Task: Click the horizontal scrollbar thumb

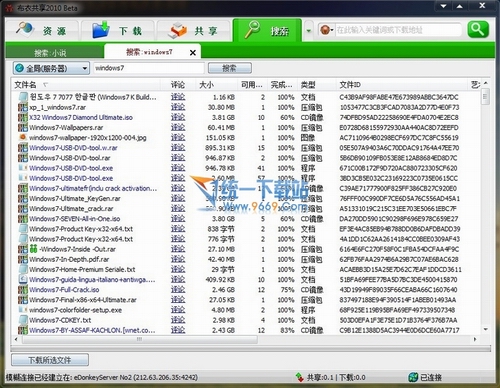Action: pos(140,339)
